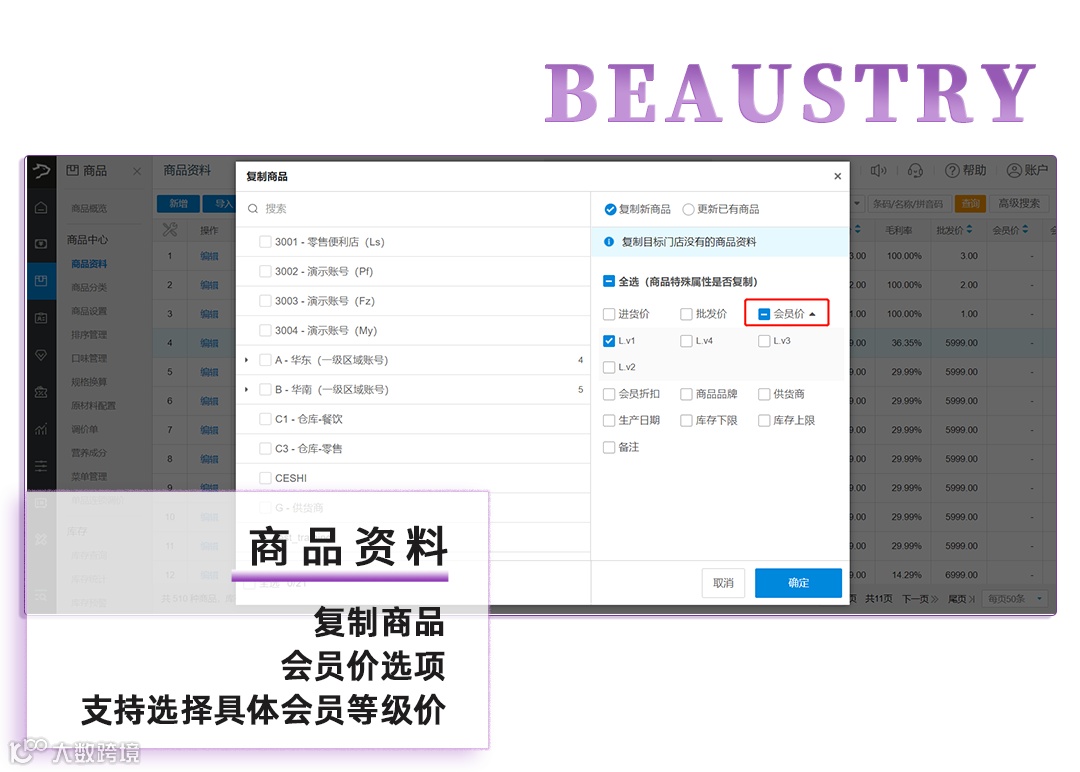Toggle the 会员价 checkbox in the dialog
Screen dimensions: 1080x772
point(764,314)
